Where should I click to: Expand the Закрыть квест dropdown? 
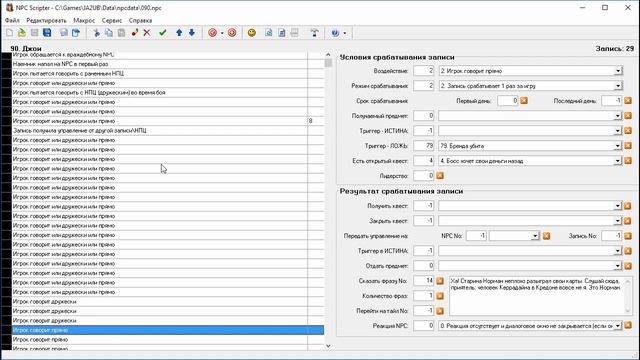coord(618,221)
